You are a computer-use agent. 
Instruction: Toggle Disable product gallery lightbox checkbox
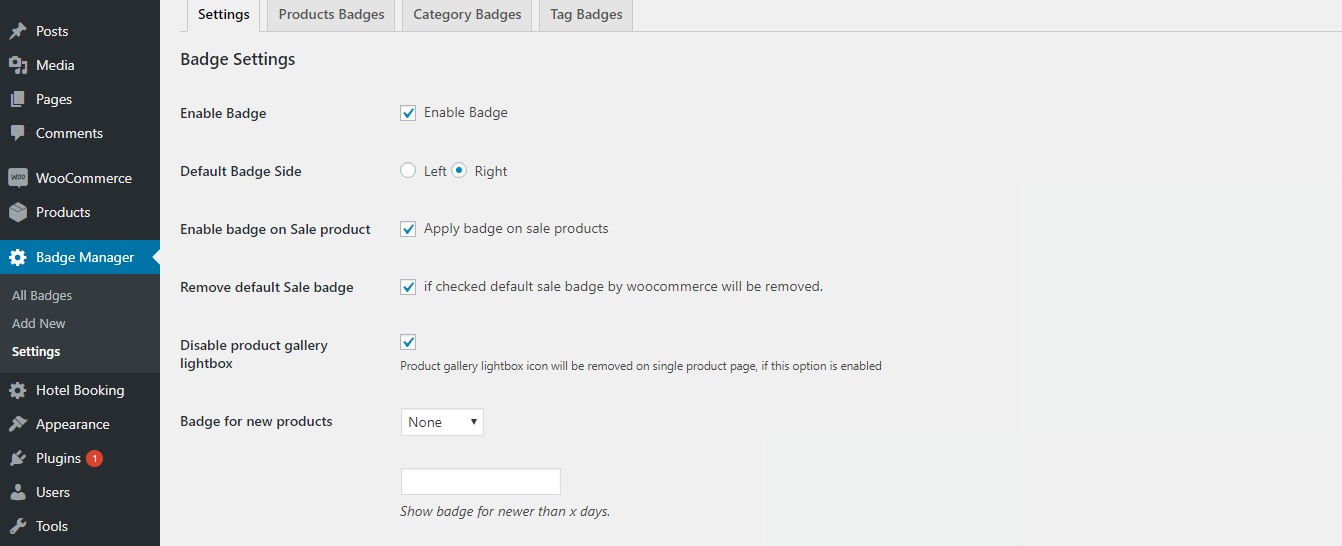click(x=408, y=343)
